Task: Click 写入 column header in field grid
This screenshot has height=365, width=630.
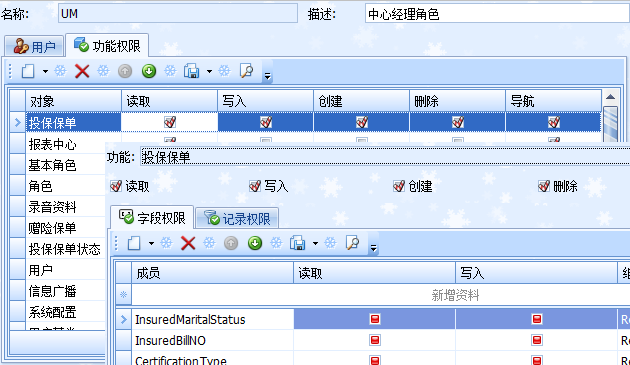Action: (x=536, y=273)
